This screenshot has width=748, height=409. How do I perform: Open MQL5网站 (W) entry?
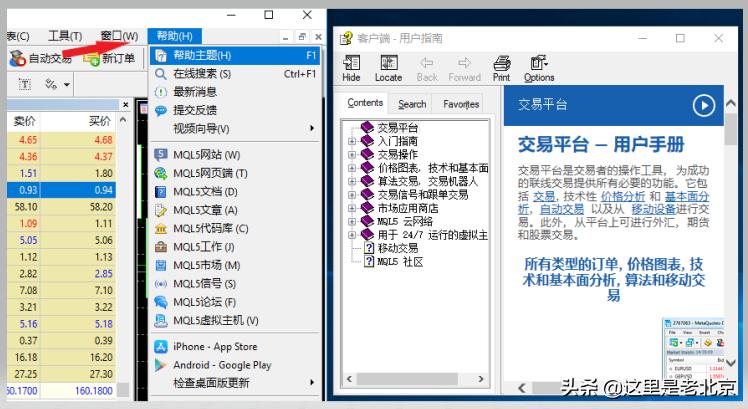point(235,155)
